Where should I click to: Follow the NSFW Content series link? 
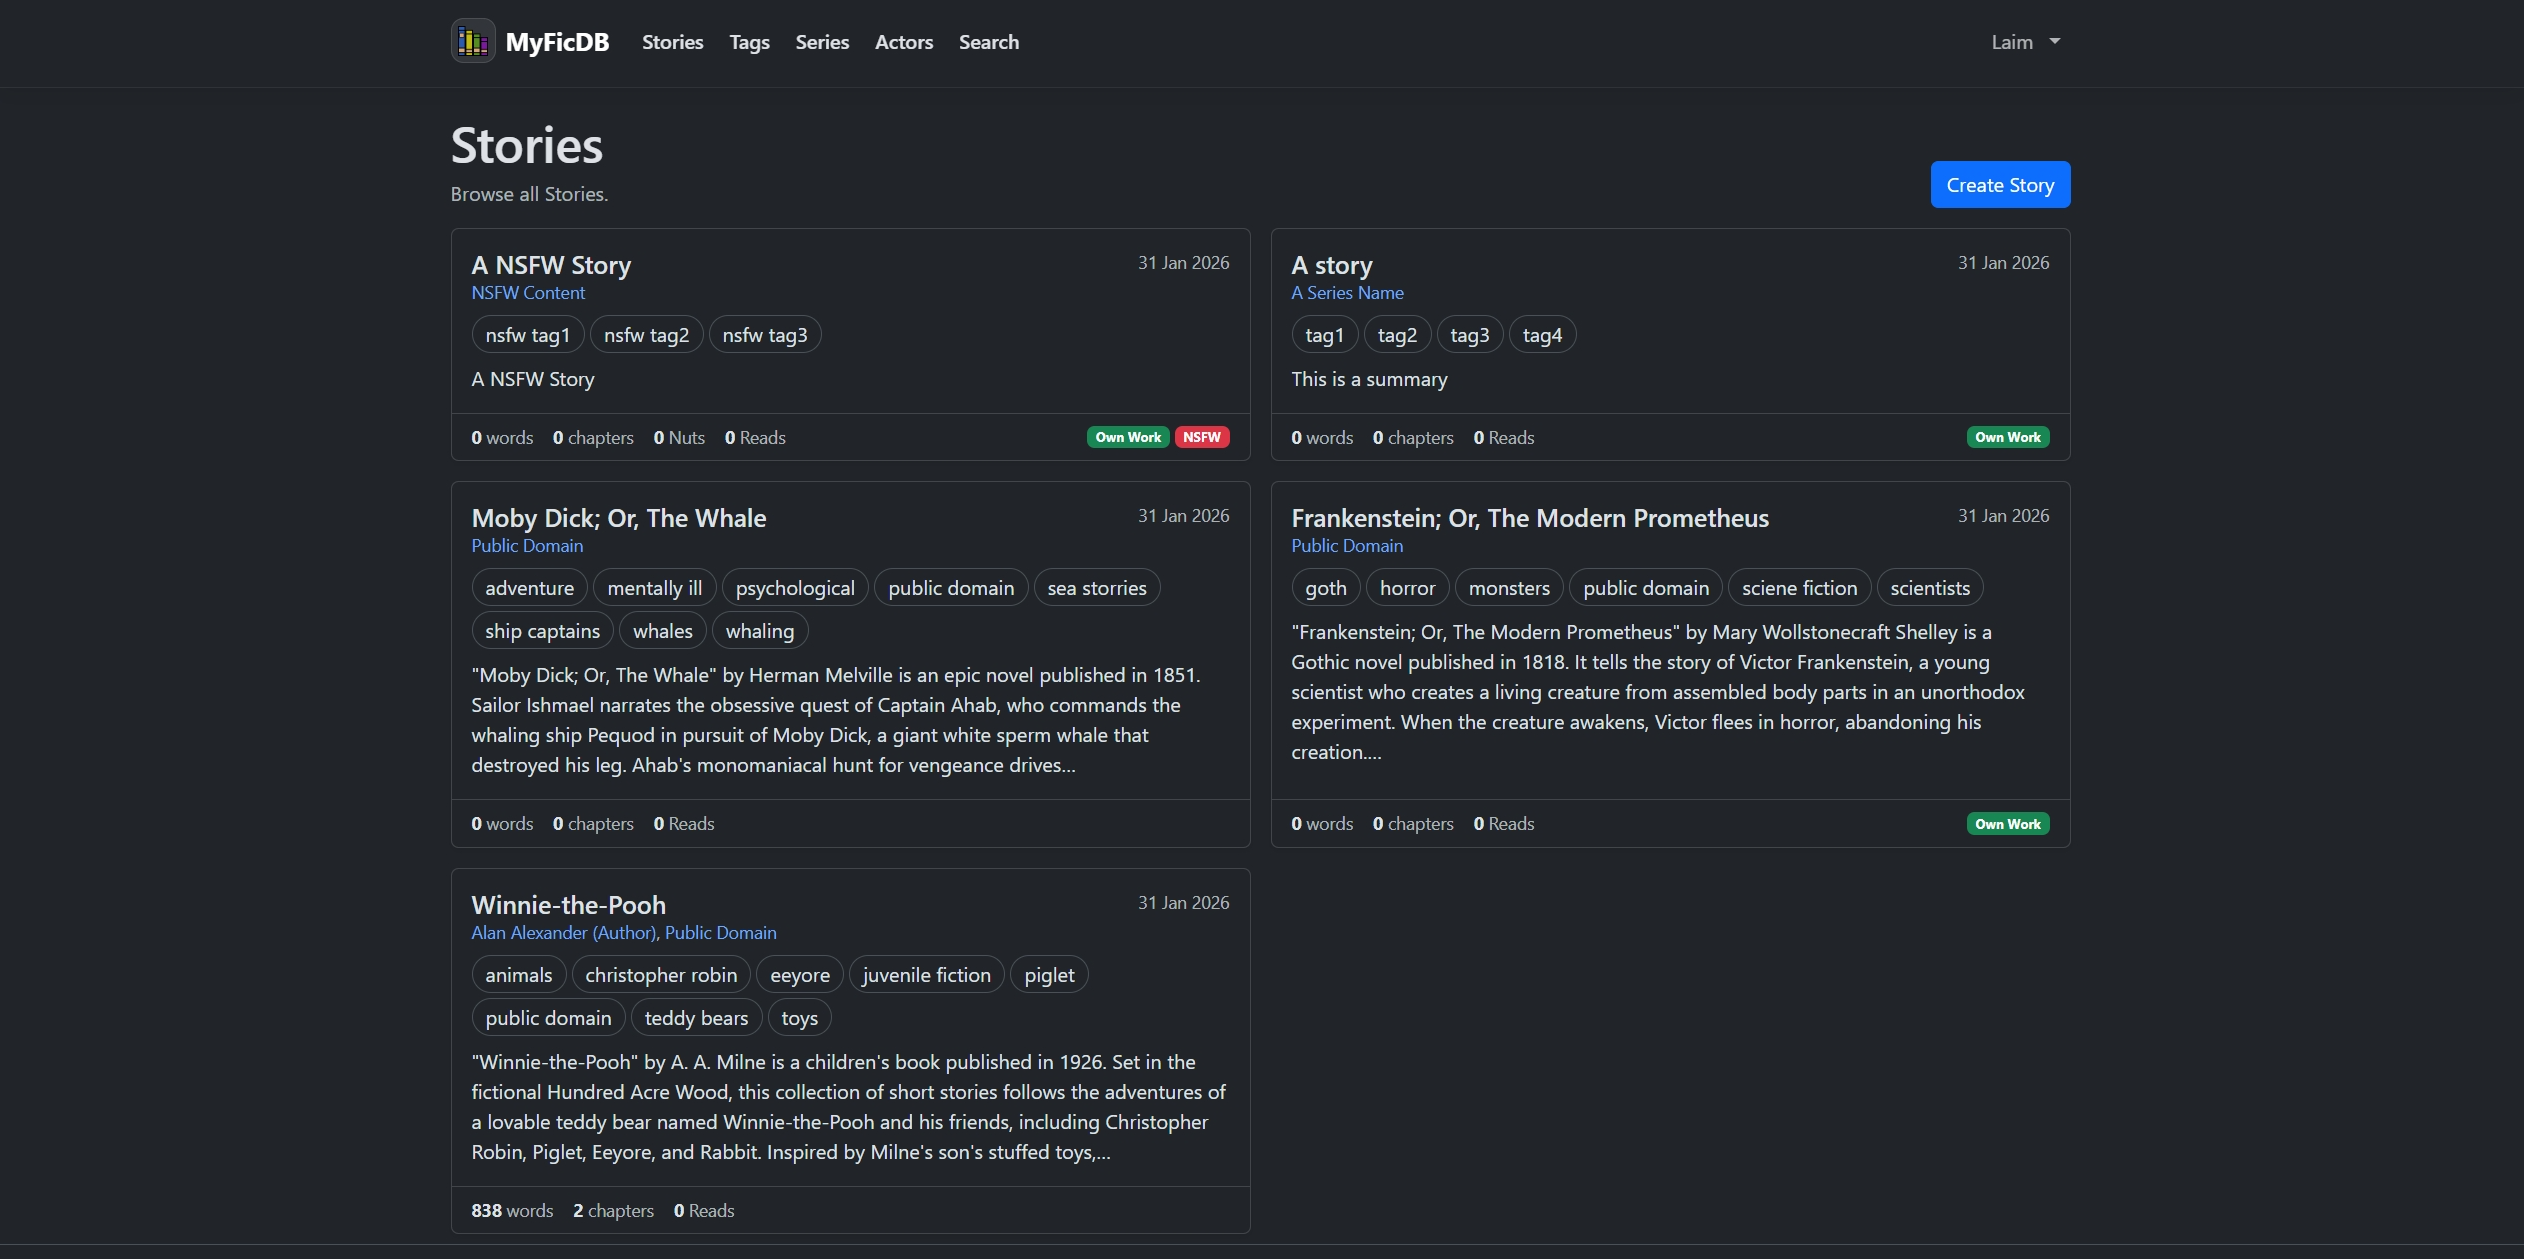(x=528, y=293)
